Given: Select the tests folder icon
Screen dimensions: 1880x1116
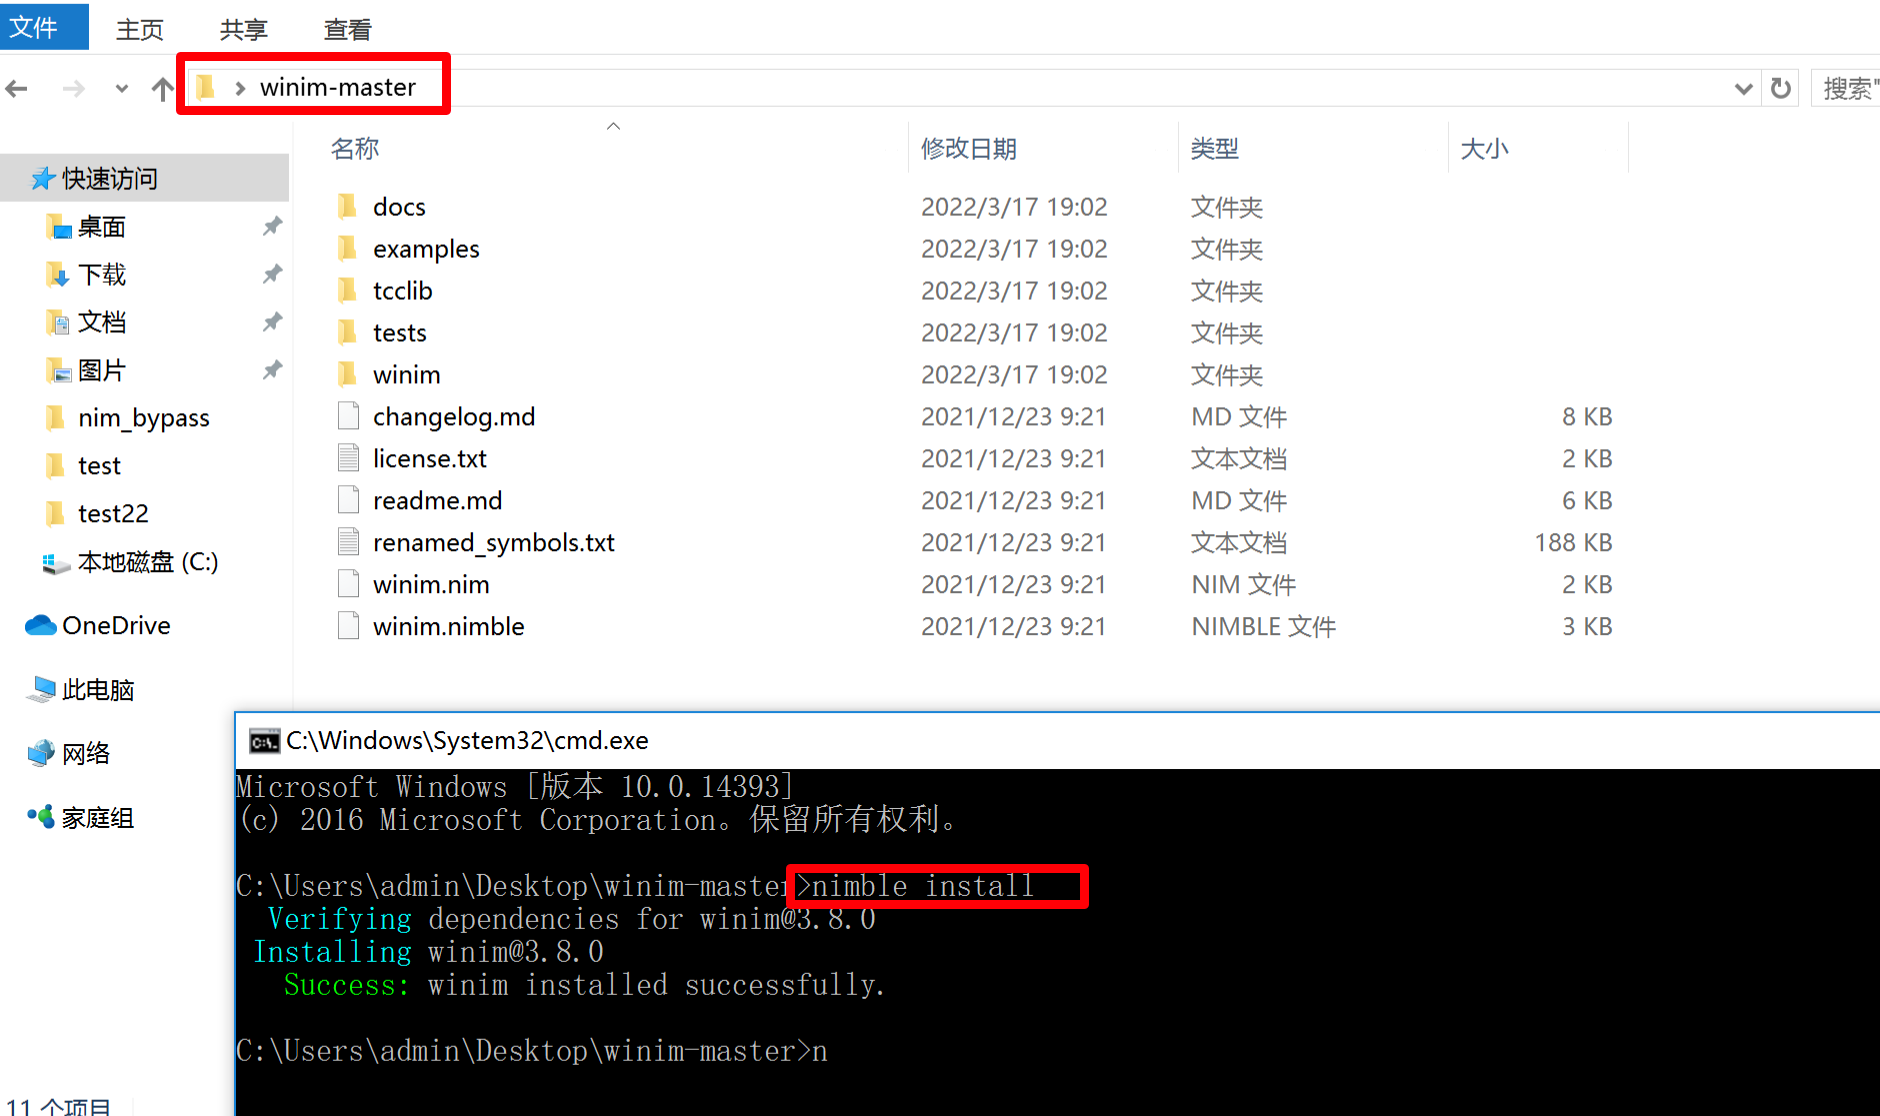Looking at the screenshot, I should (x=347, y=332).
